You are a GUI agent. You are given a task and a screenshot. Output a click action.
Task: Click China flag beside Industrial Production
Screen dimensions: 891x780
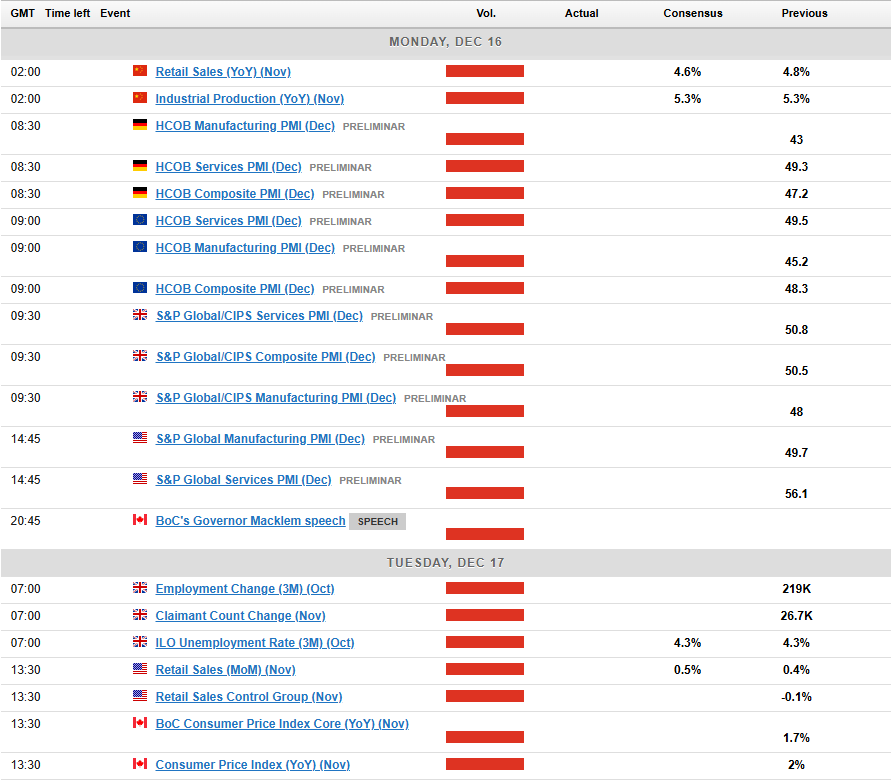tap(140, 98)
